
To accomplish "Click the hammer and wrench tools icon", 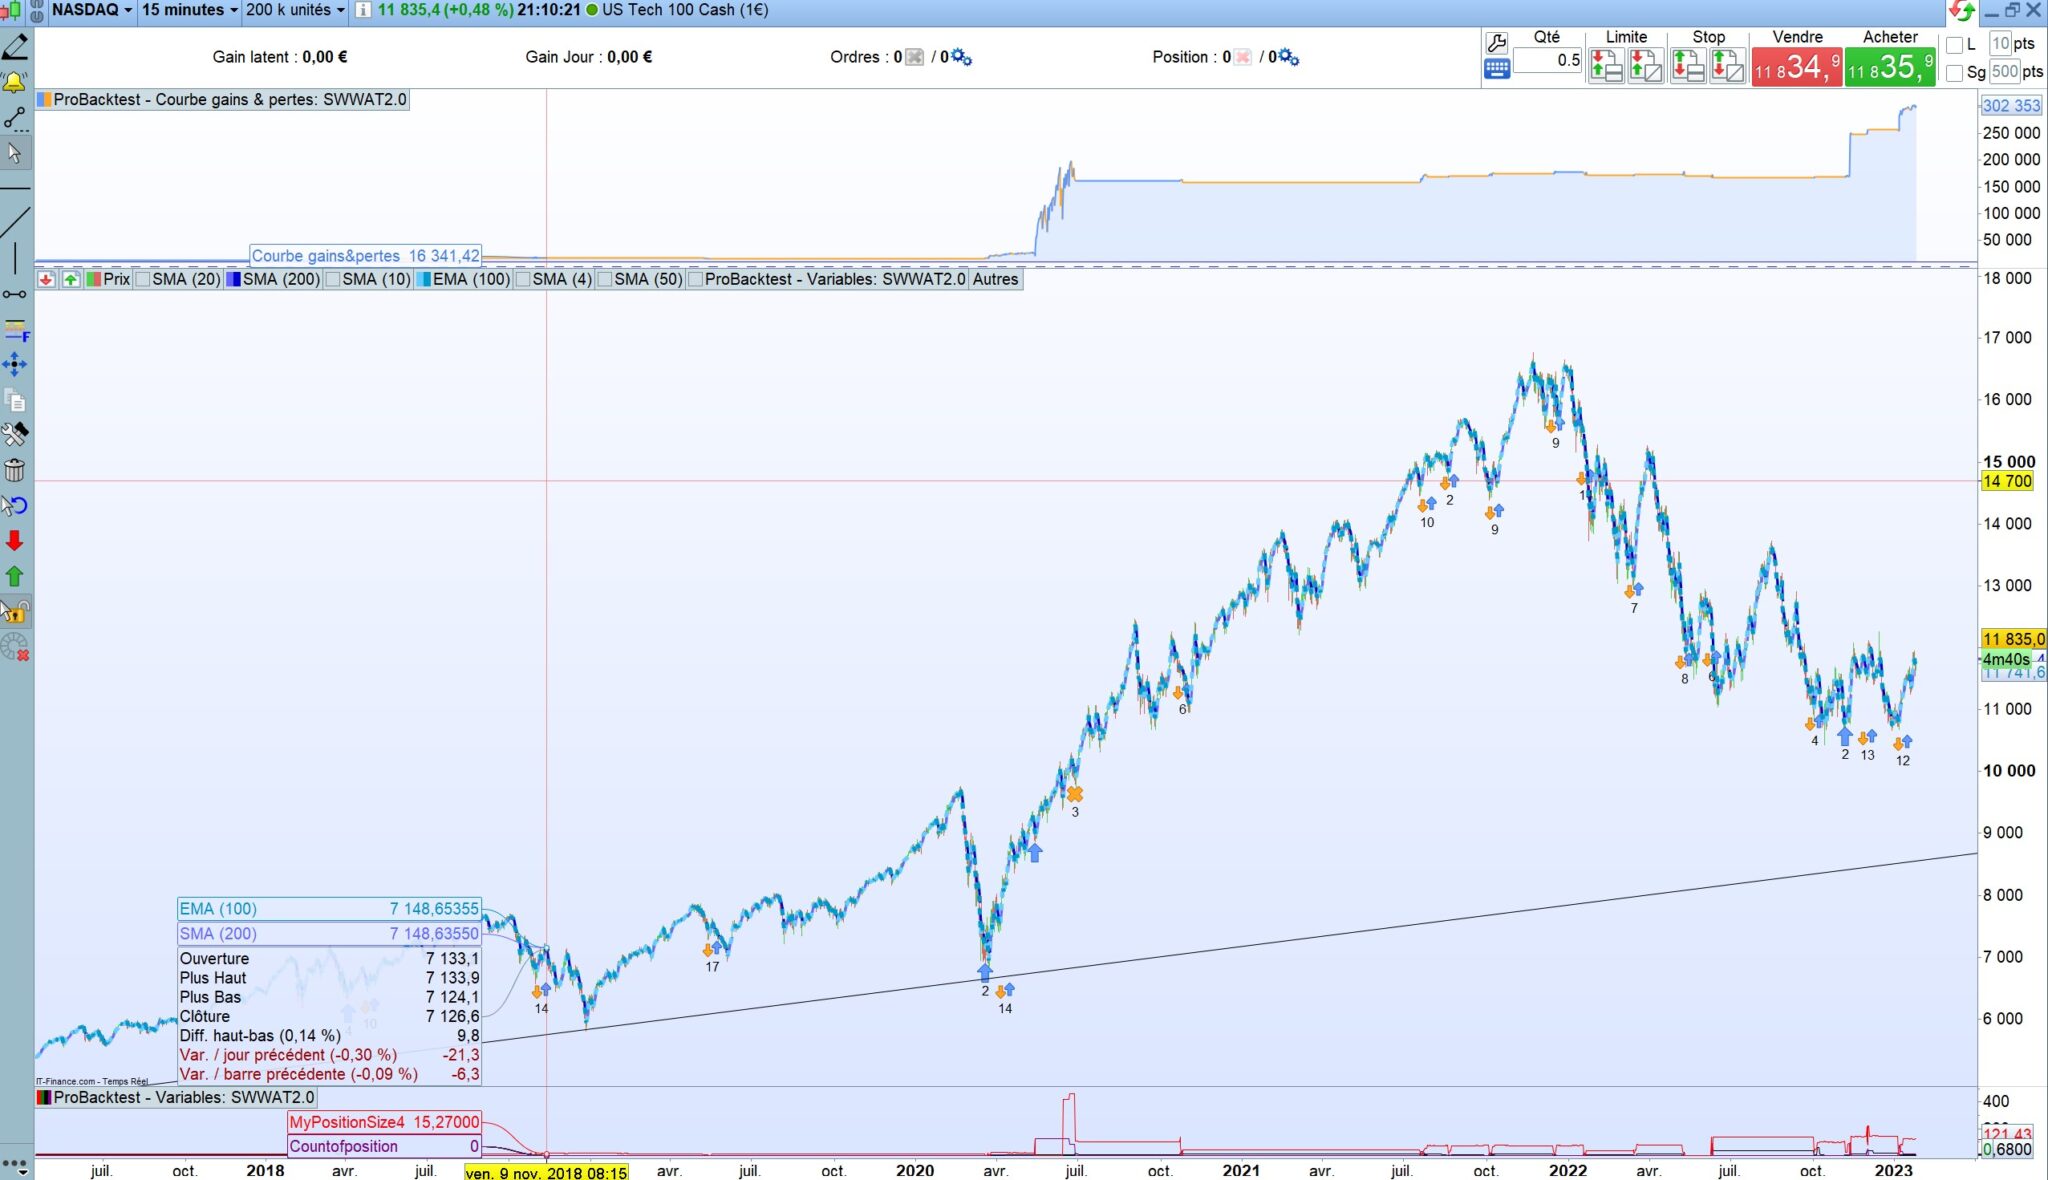I will click(x=15, y=434).
